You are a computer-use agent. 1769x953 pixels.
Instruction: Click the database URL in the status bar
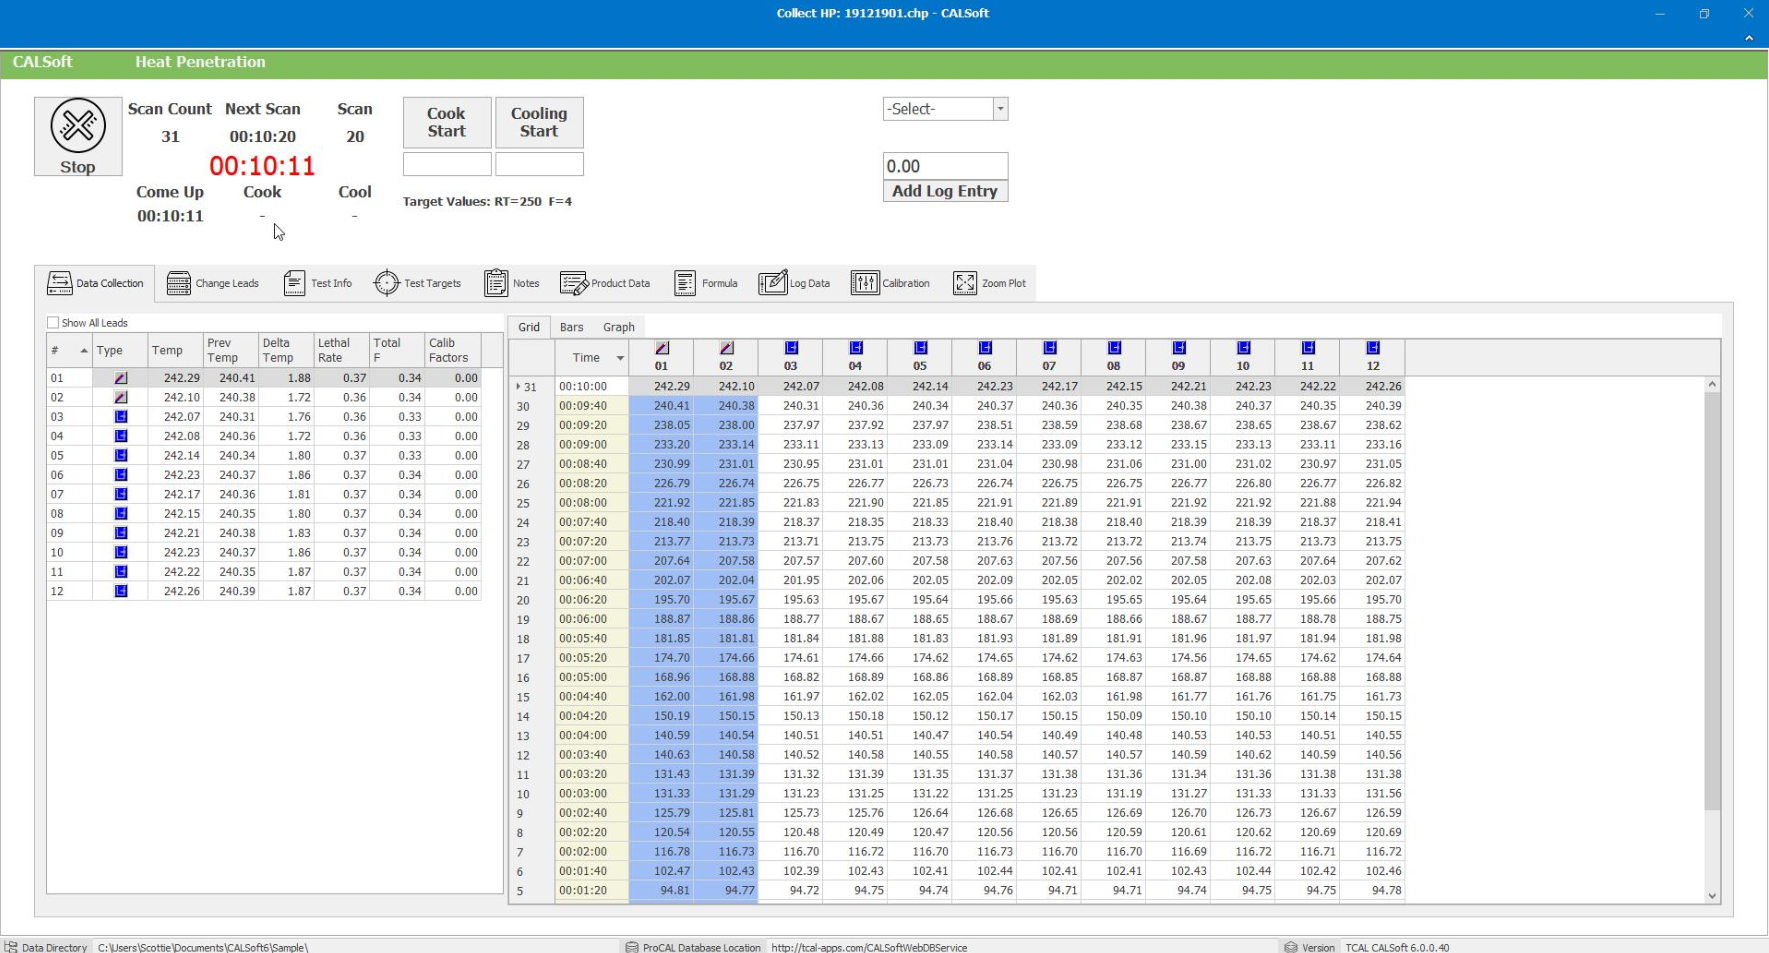(x=869, y=947)
